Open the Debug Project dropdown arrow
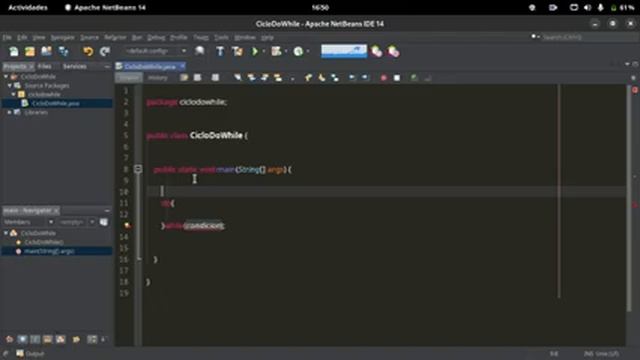Image resolution: width=640 pixels, height=360 pixels. pos(286,51)
